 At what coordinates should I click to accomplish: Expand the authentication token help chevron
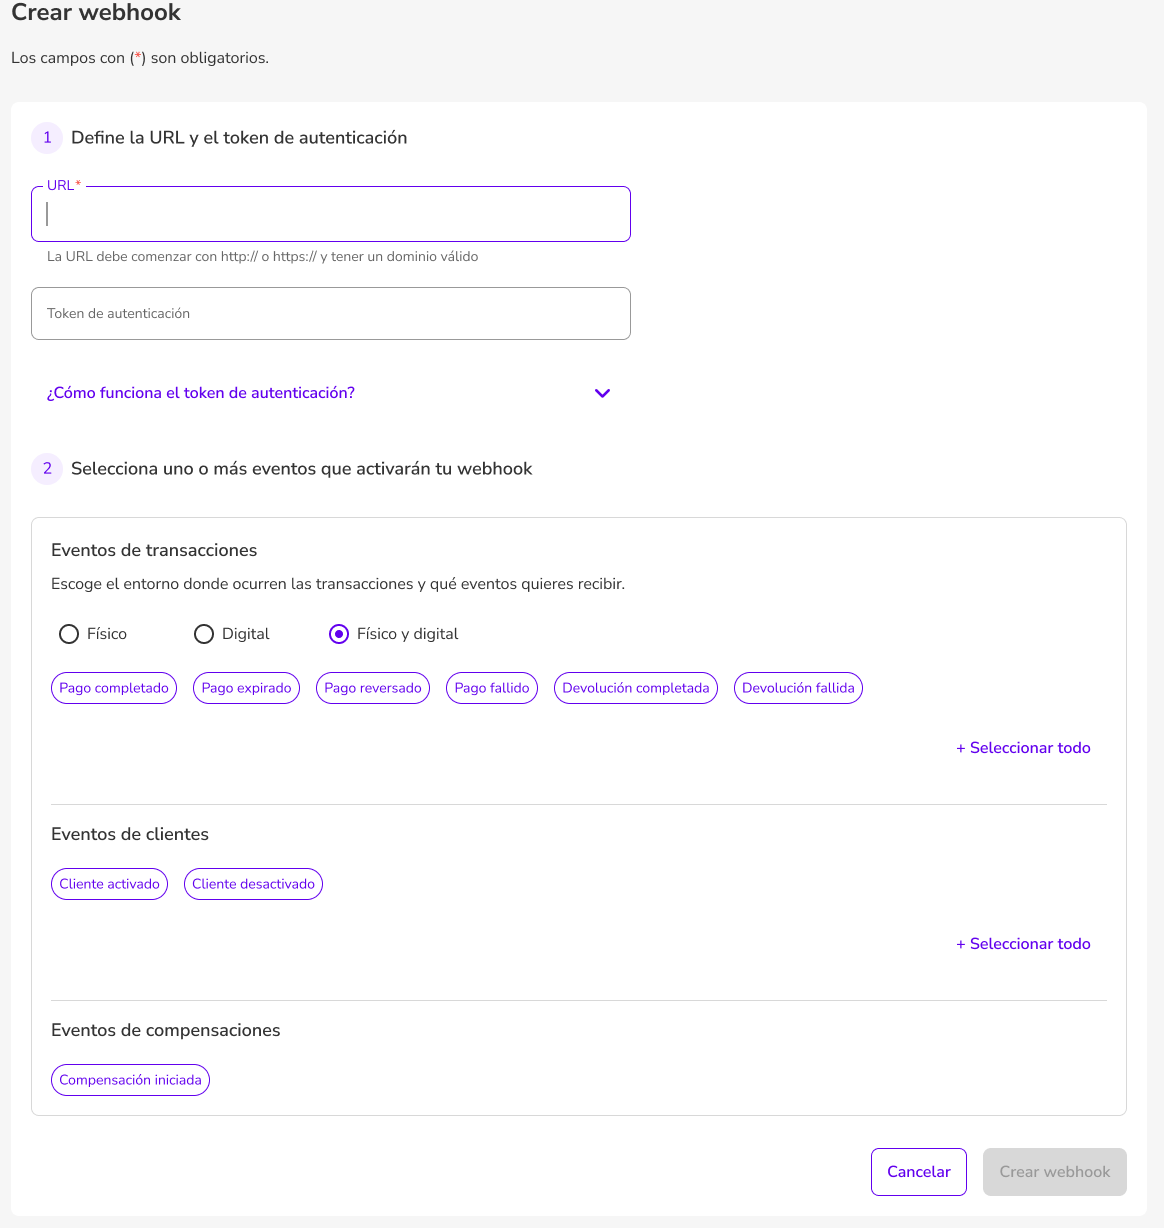(x=602, y=393)
